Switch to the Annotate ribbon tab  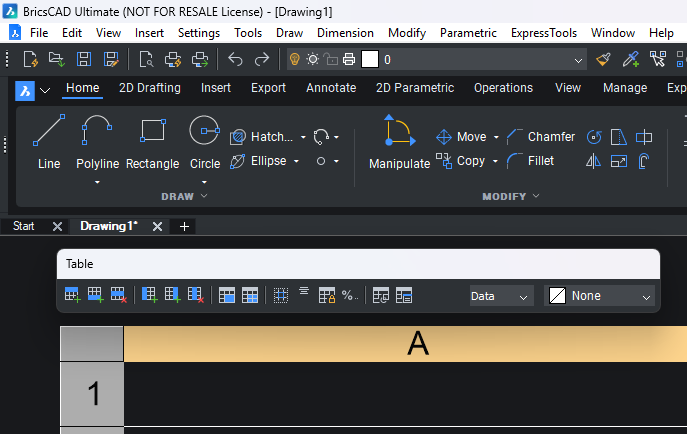click(331, 88)
